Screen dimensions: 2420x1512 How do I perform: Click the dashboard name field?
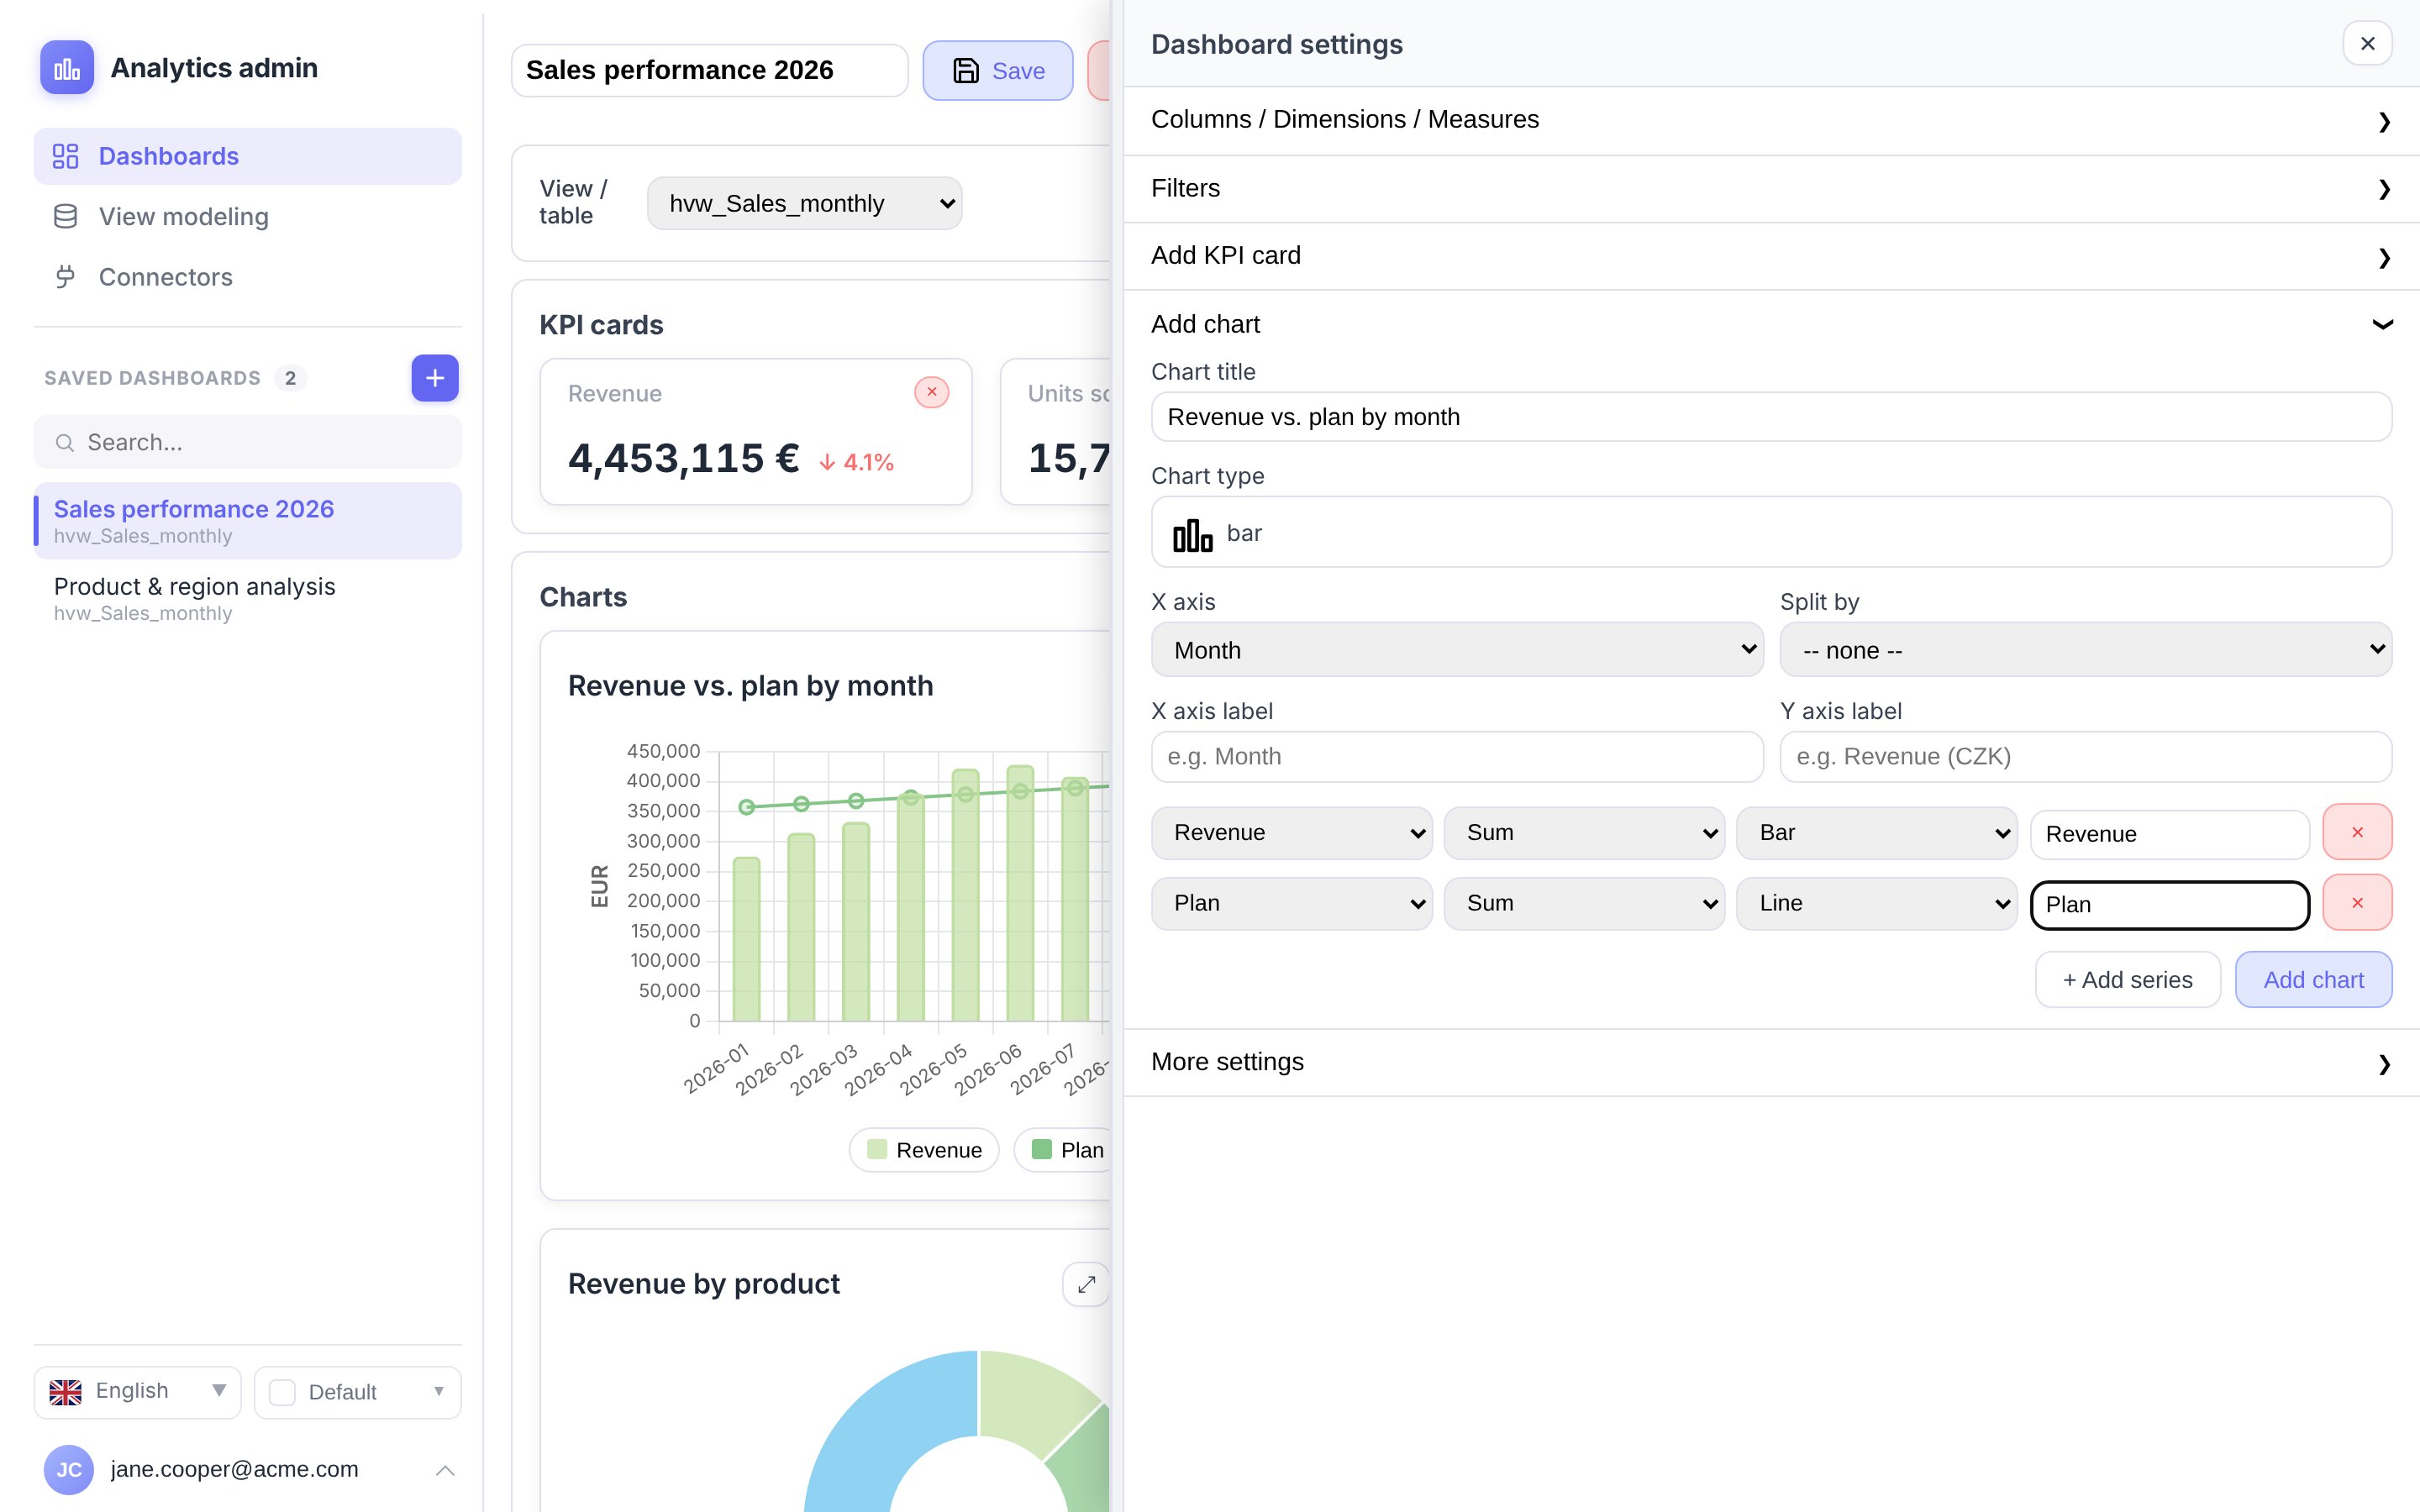[x=709, y=70]
